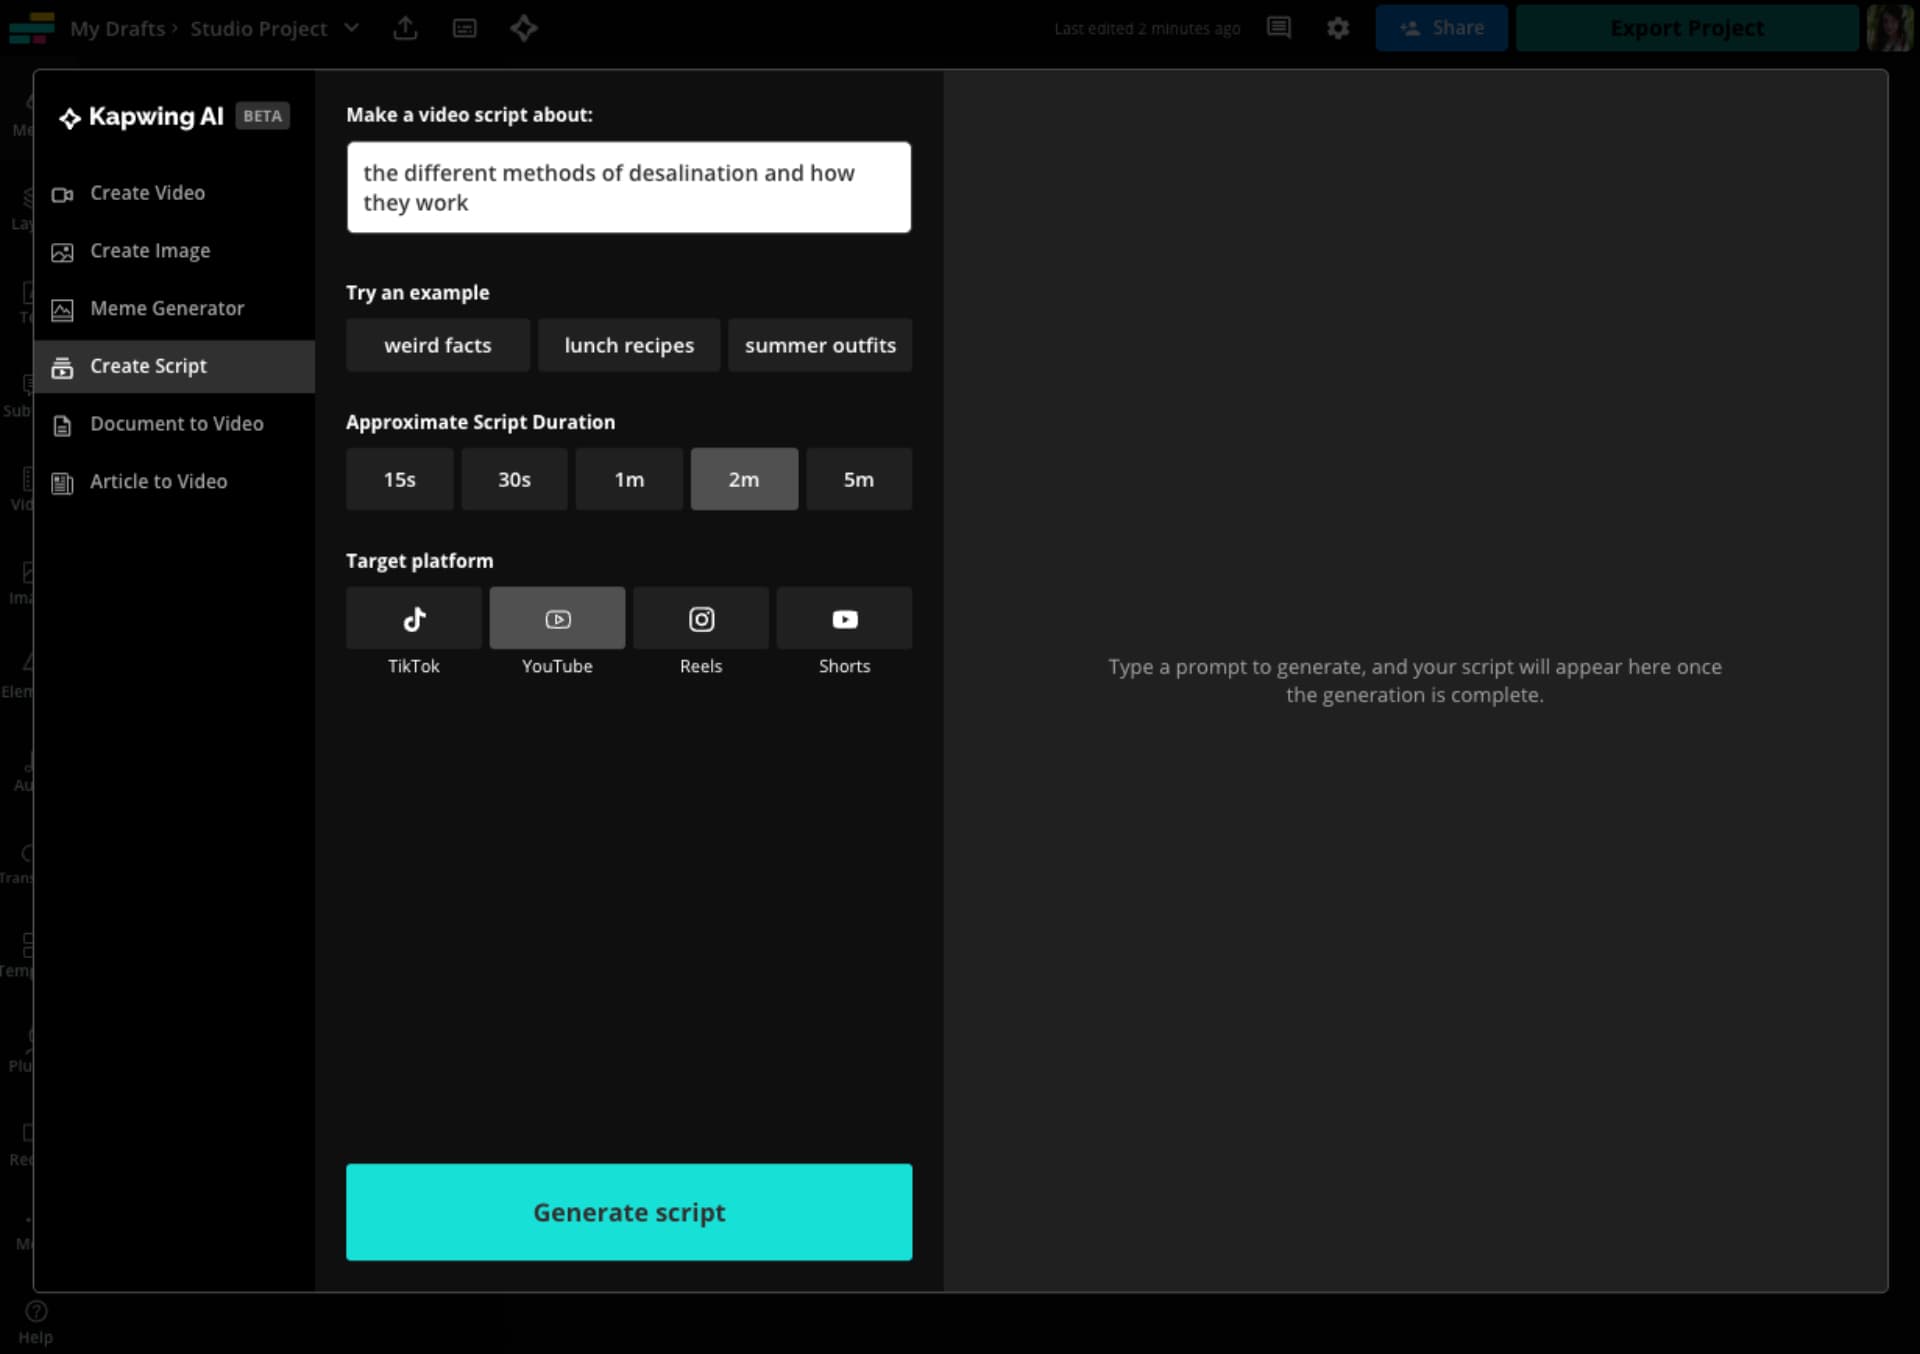This screenshot has width=1920, height=1354.
Task: Set script duration to 15s
Action: 399,480
